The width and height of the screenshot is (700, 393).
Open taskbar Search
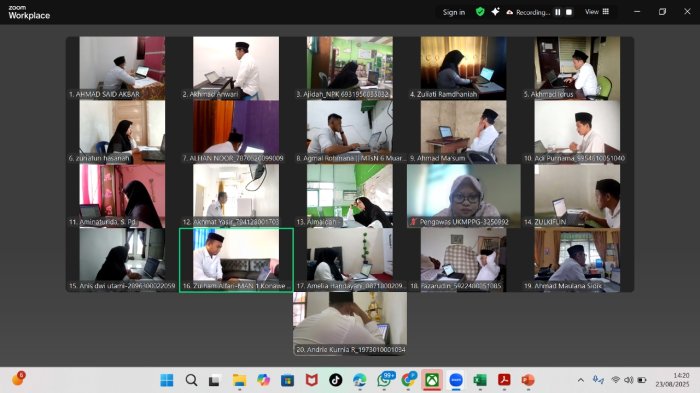coord(191,380)
